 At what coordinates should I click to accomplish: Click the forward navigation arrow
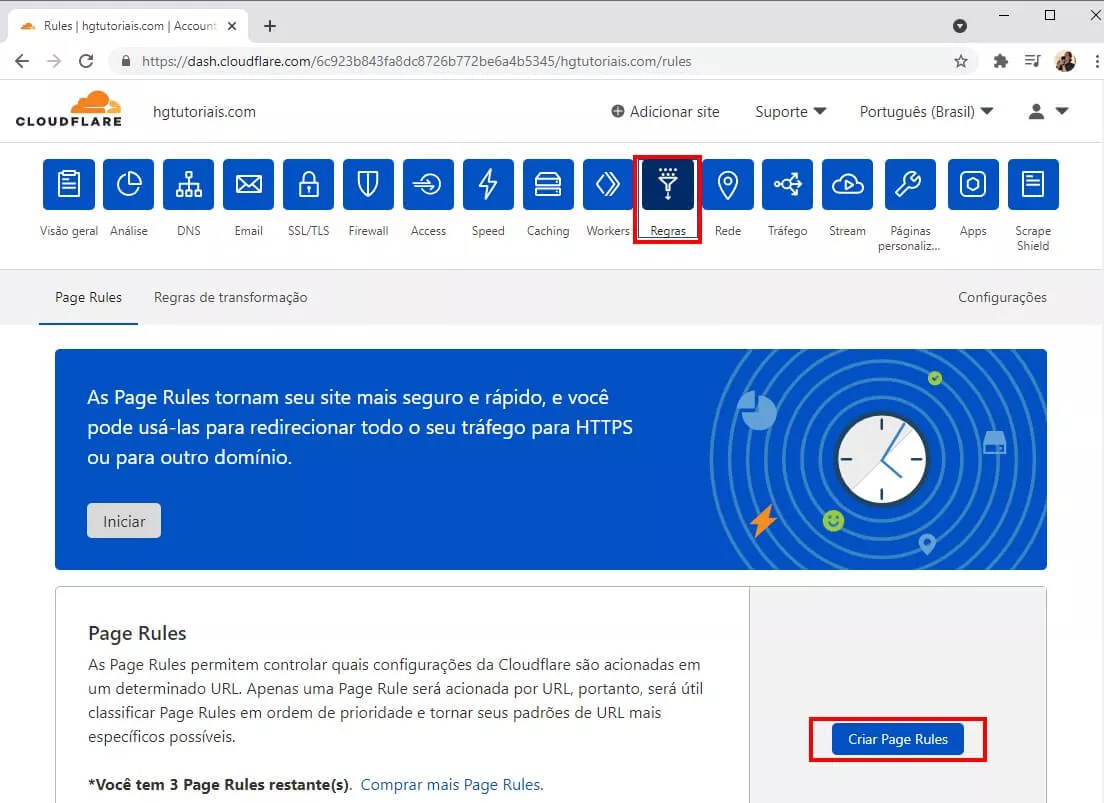[x=54, y=61]
